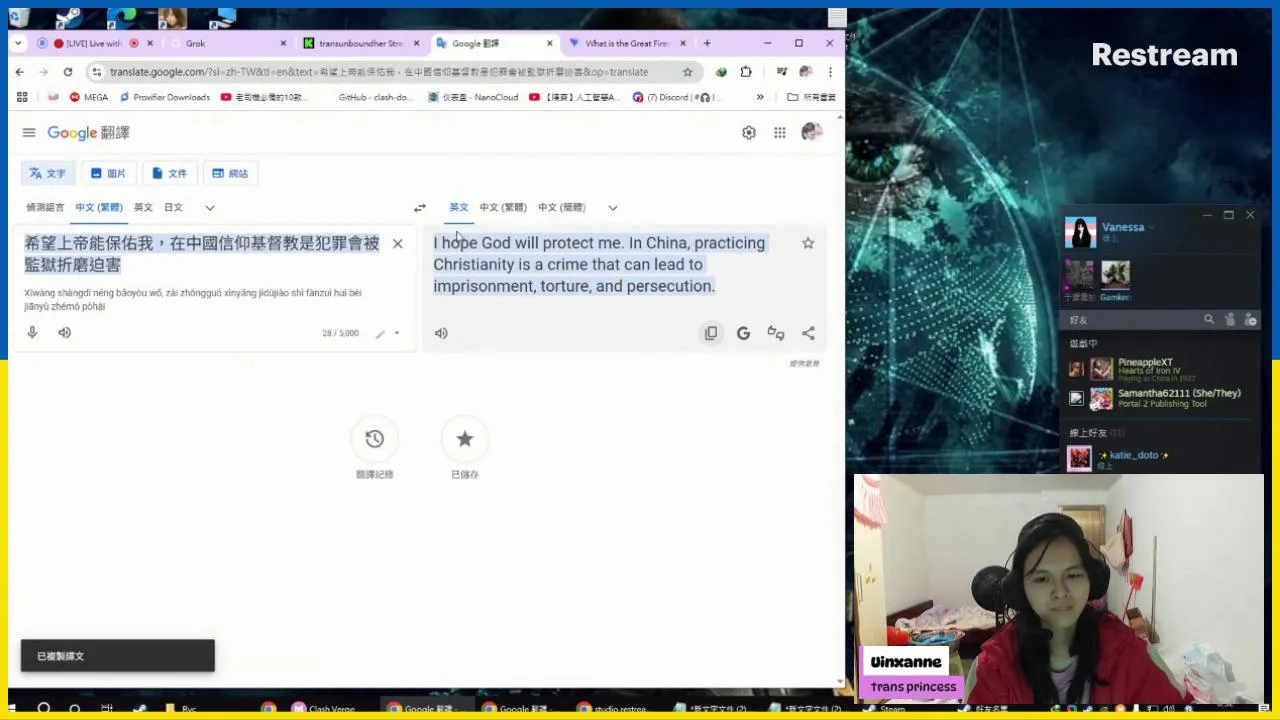The width and height of the screenshot is (1280, 720).
Task: Clear the source text with X
Action: pos(397,244)
